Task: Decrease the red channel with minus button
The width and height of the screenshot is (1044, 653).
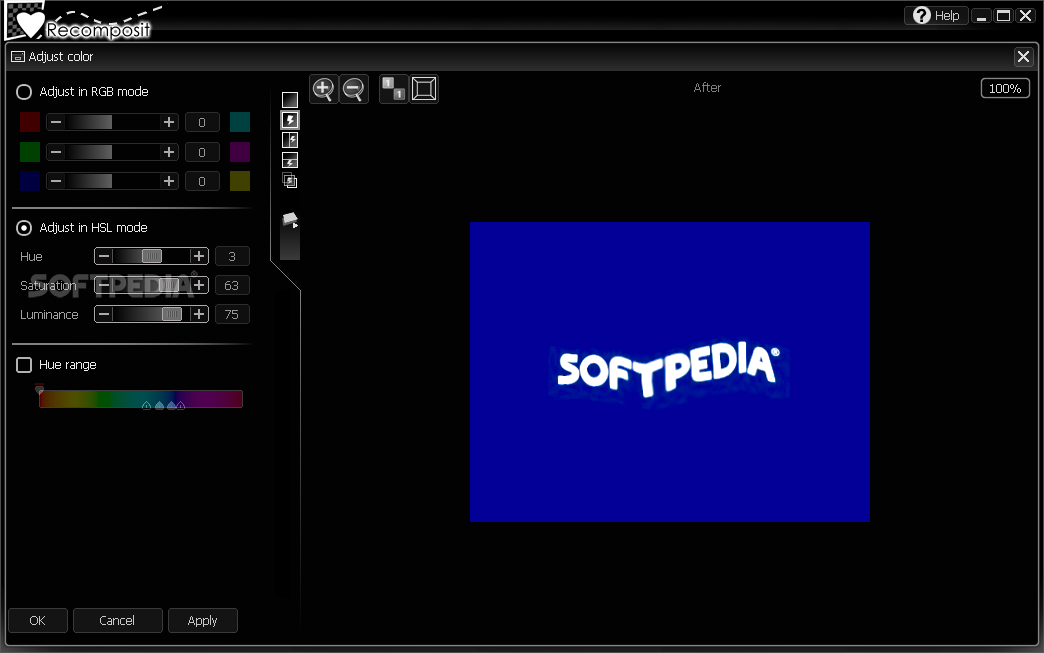Action: point(56,122)
